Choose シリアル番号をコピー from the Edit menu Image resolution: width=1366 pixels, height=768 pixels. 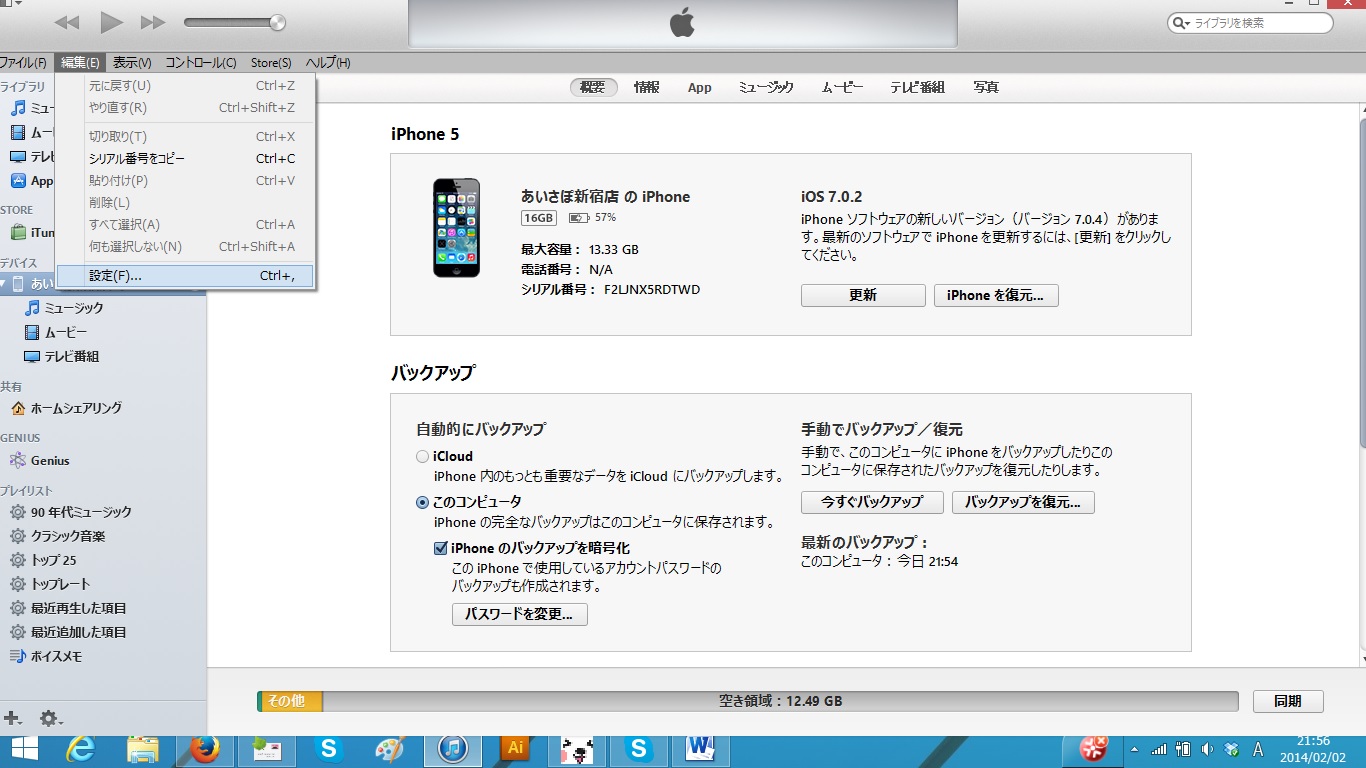tap(186, 158)
